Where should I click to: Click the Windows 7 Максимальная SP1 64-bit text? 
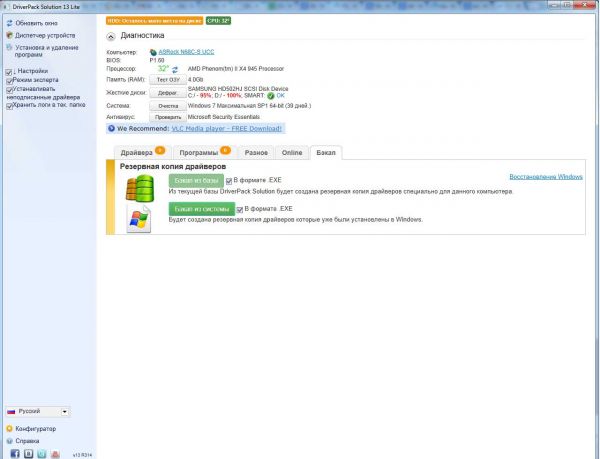[x=249, y=106]
